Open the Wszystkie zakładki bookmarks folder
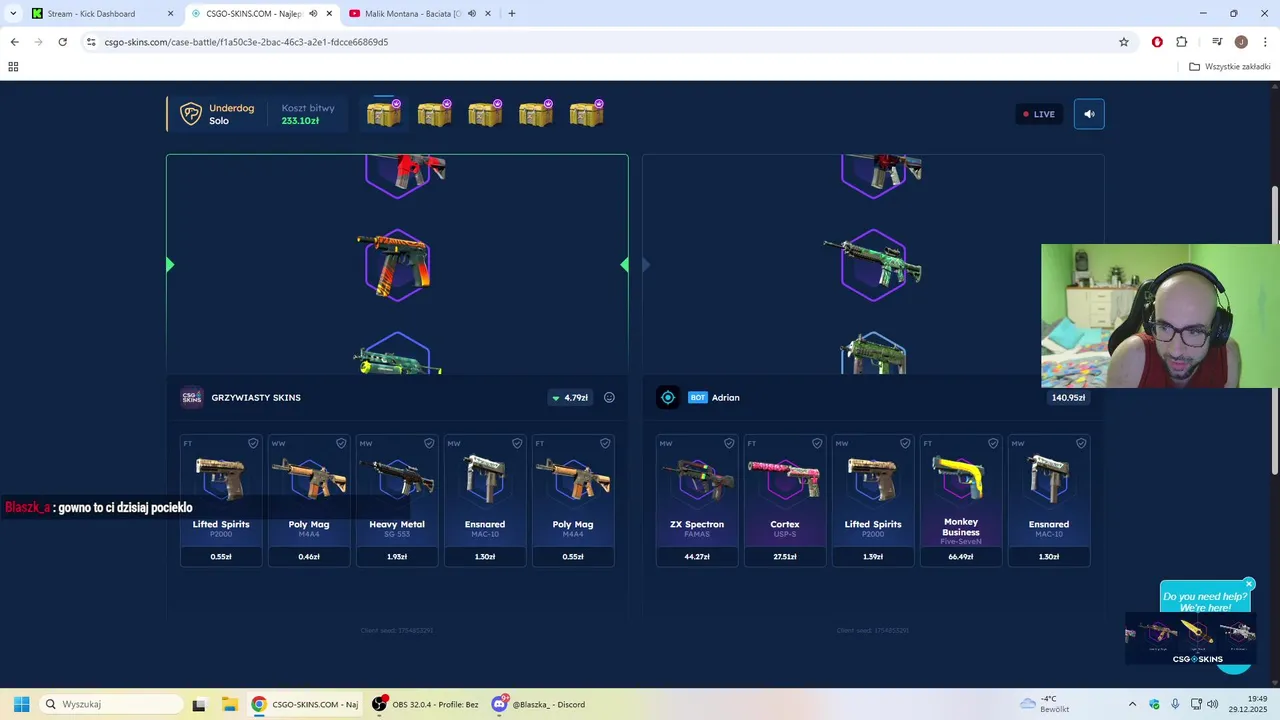1280x720 pixels. pyautogui.click(x=1230, y=67)
